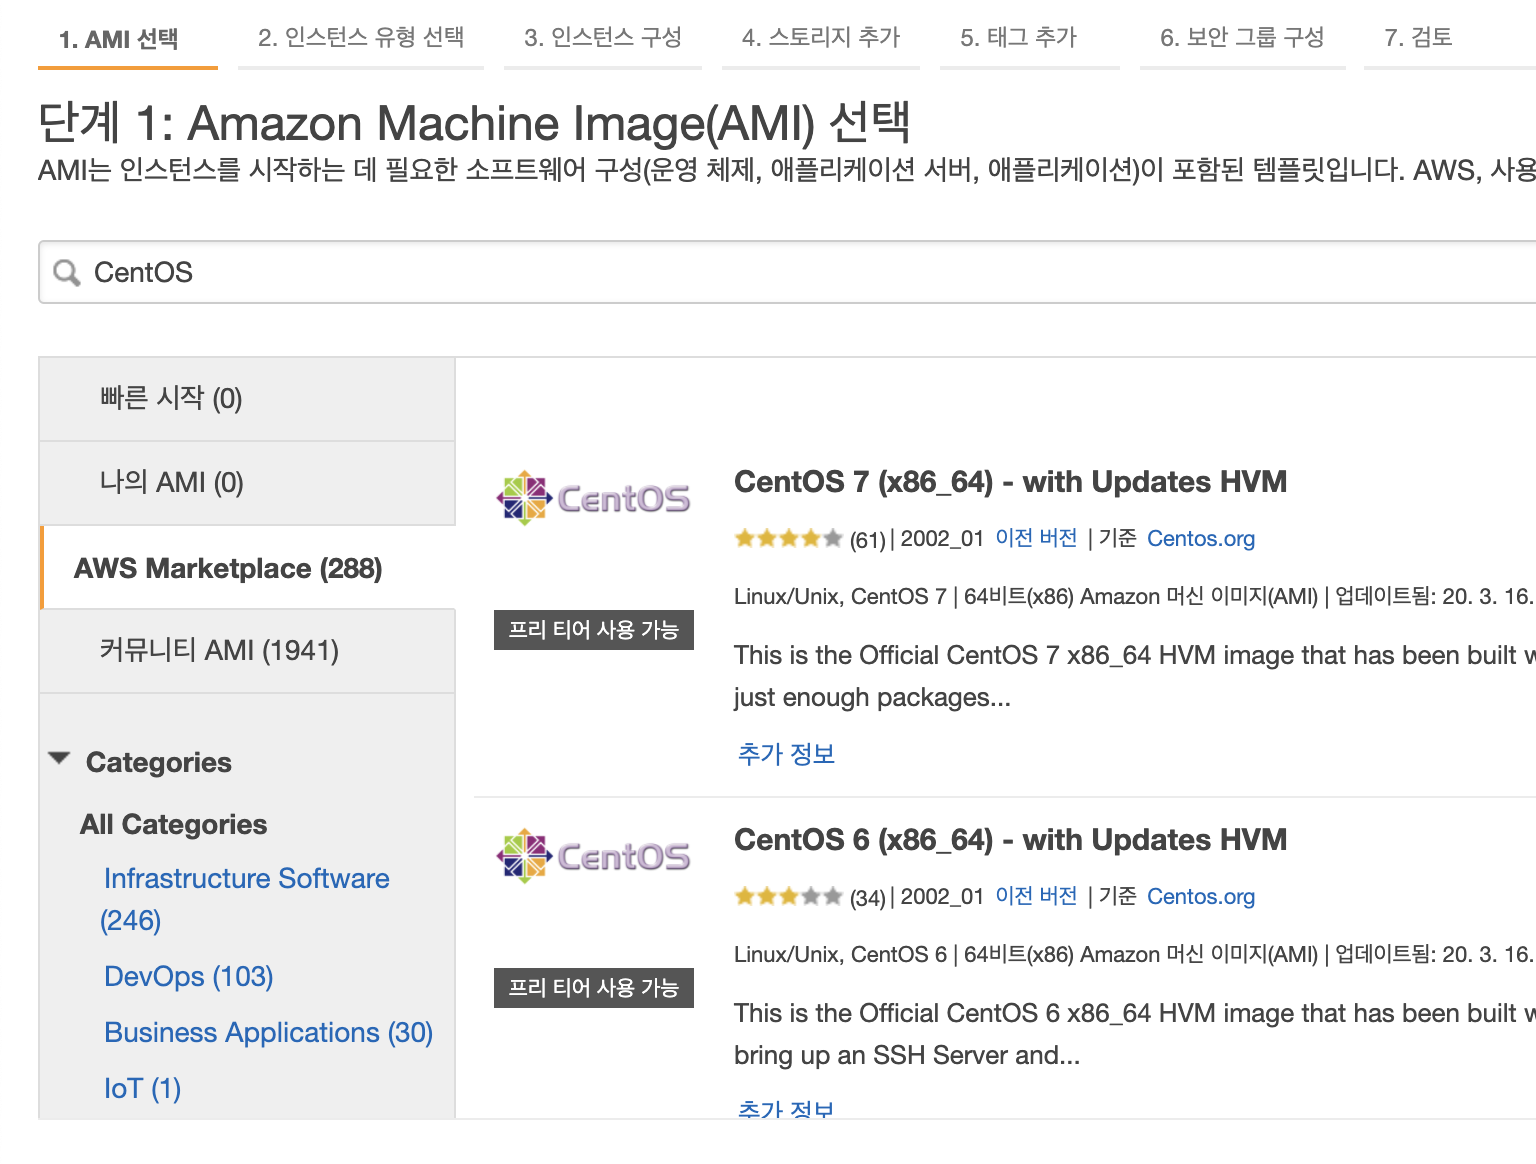
Task: Filter by DevOps (103) category
Action: click(x=188, y=976)
